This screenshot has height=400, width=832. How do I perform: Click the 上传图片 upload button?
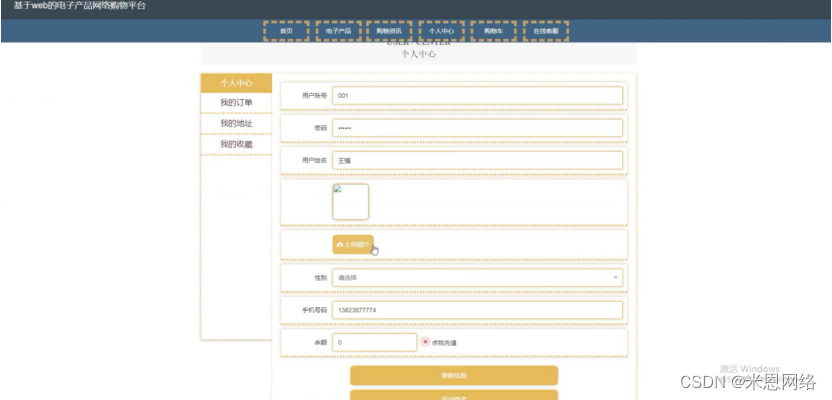353,245
